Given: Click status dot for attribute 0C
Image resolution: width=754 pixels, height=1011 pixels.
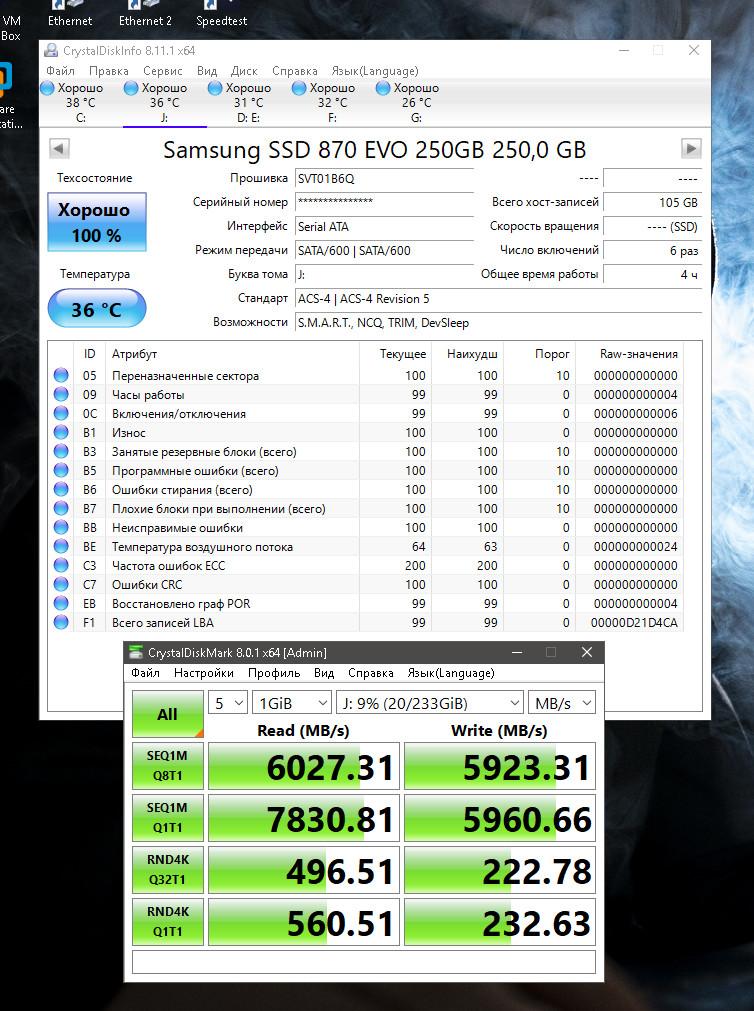Looking at the screenshot, I should (x=61, y=413).
